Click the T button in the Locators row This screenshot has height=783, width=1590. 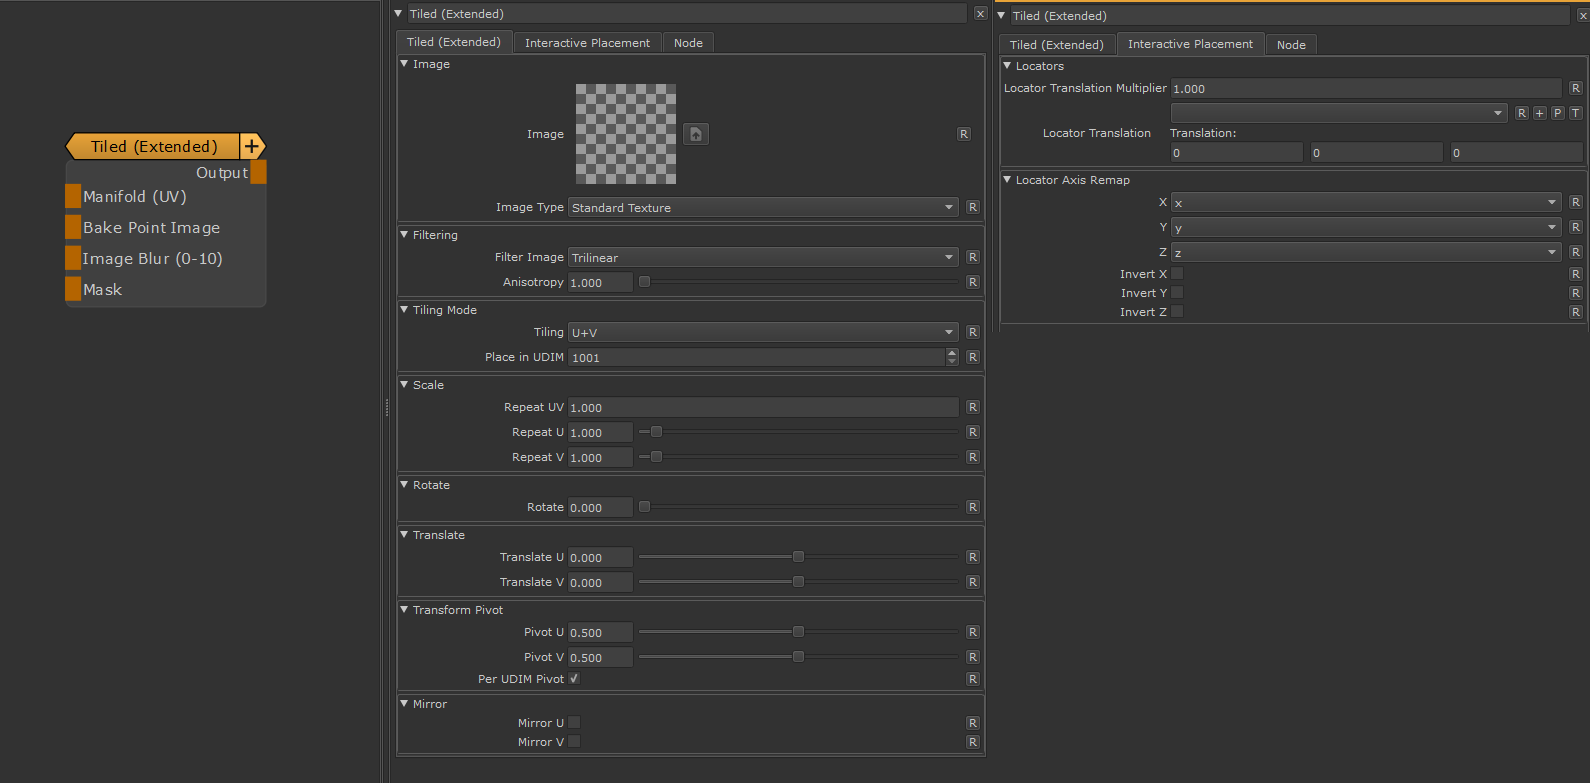pyautogui.click(x=1576, y=113)
